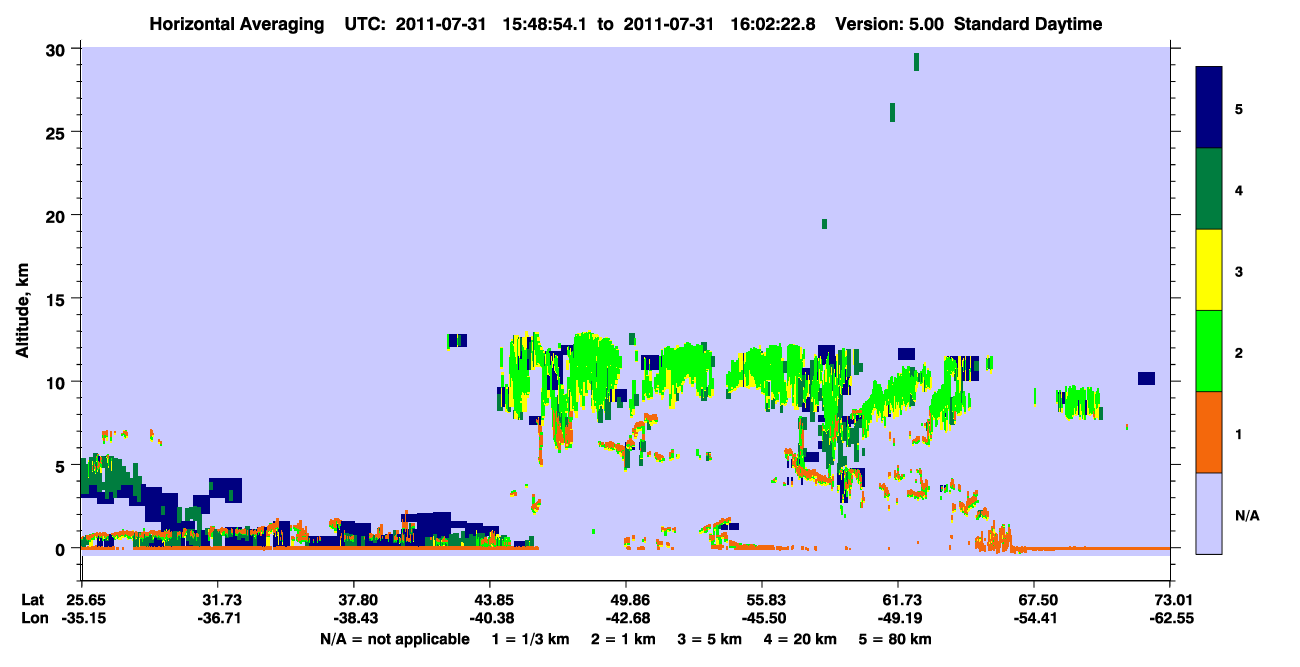
Task: Click latitude value '43.85'
Action: tap(489, 599)
